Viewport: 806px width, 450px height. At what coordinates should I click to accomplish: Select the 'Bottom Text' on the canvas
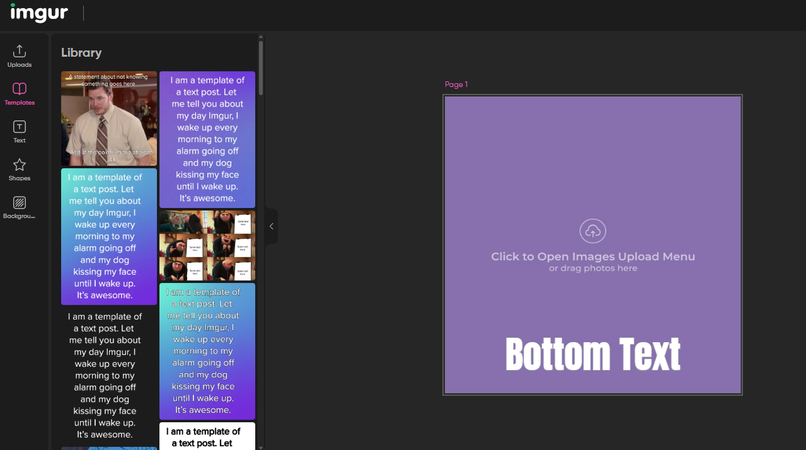(x=593, y=354)
